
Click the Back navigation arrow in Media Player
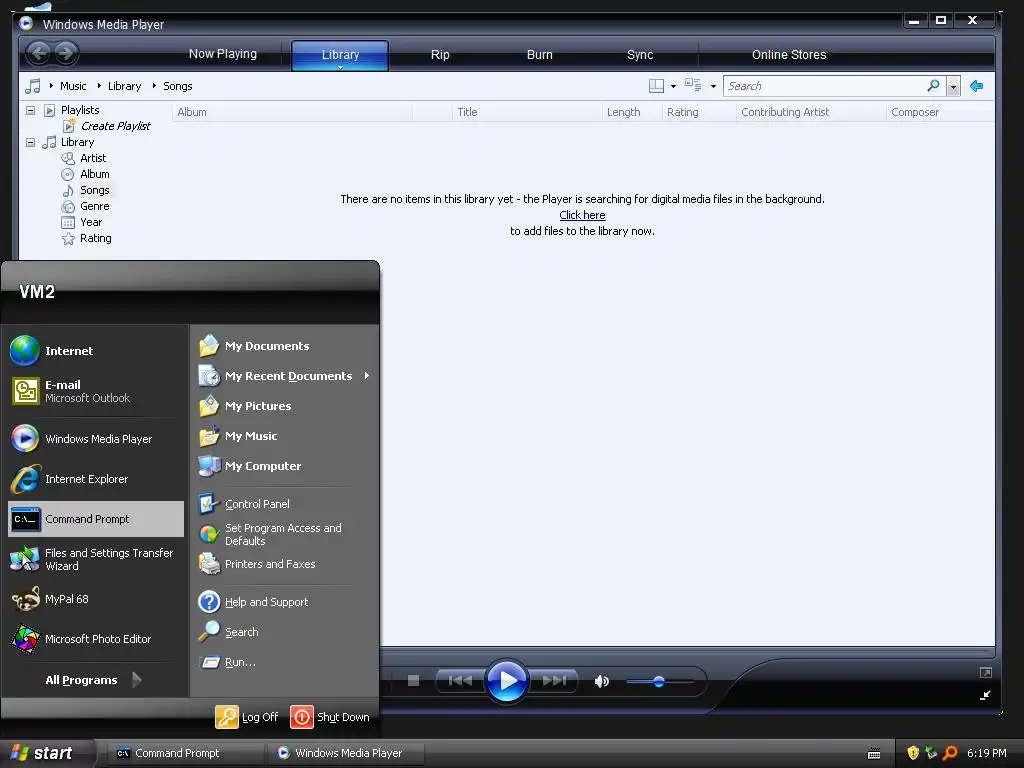[39, 53]
